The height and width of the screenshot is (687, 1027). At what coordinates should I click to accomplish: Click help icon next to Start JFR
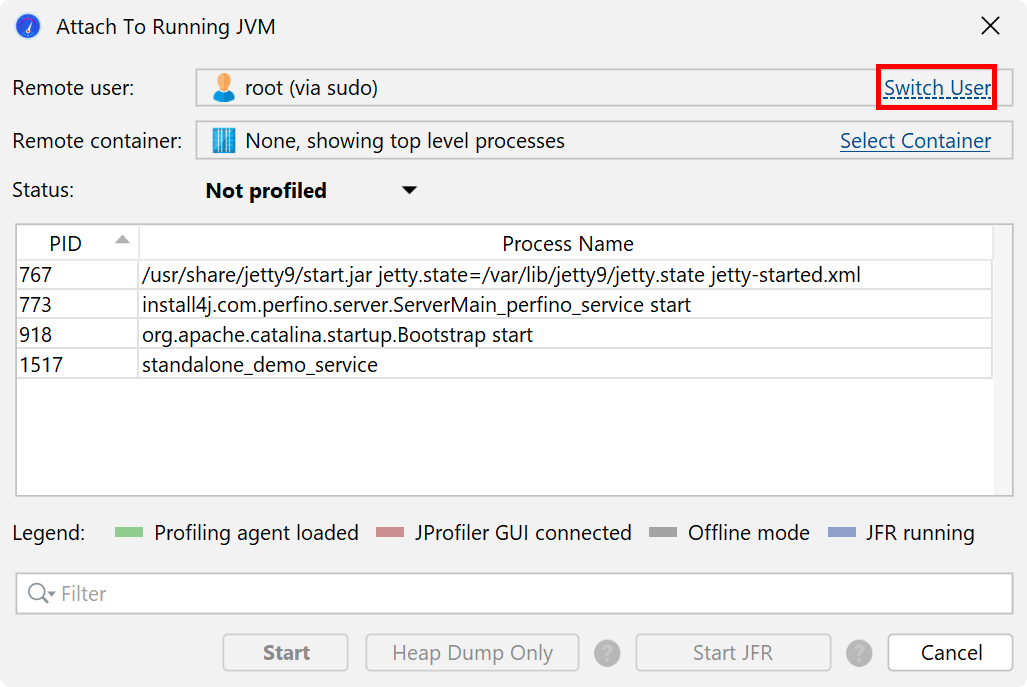[859, 653]
